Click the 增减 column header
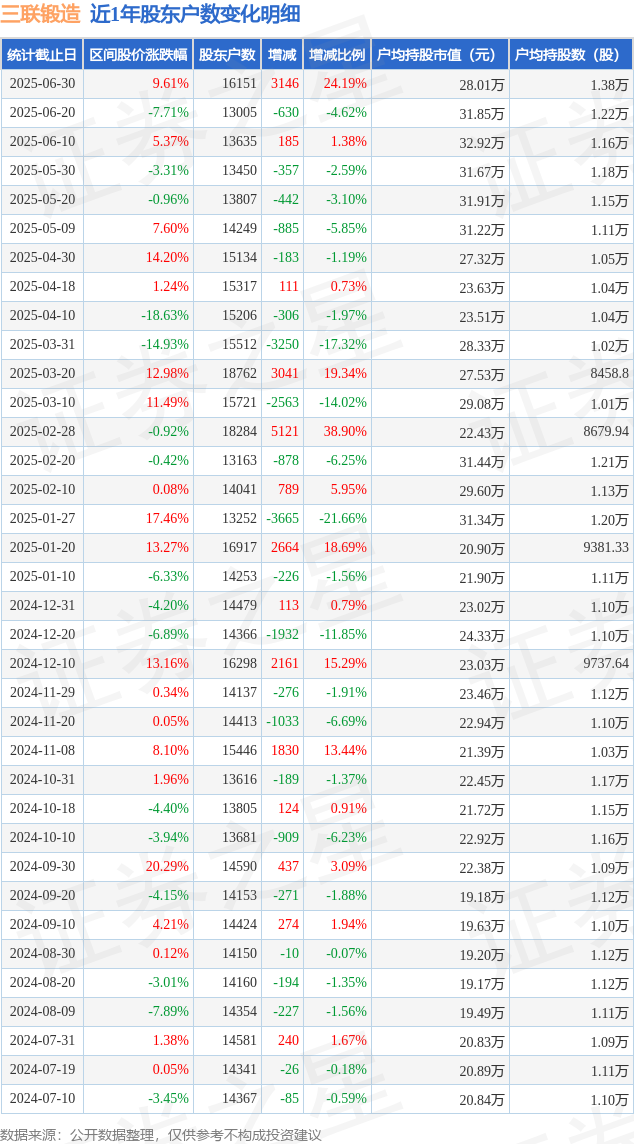The width and height of the screenshot is (634, 1144). tap(282, 55)
